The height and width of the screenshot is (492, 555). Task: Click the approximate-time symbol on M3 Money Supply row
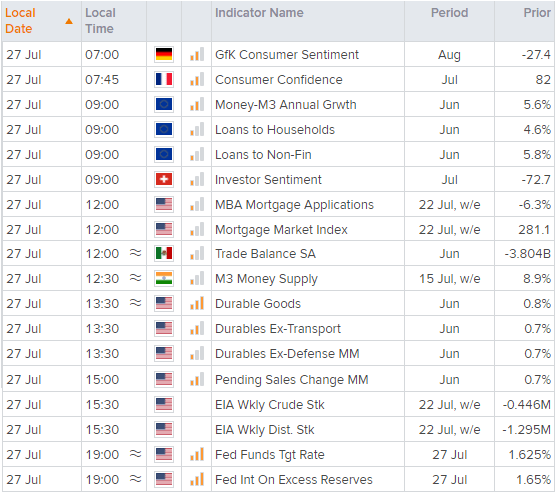click(x=136, y=278)
